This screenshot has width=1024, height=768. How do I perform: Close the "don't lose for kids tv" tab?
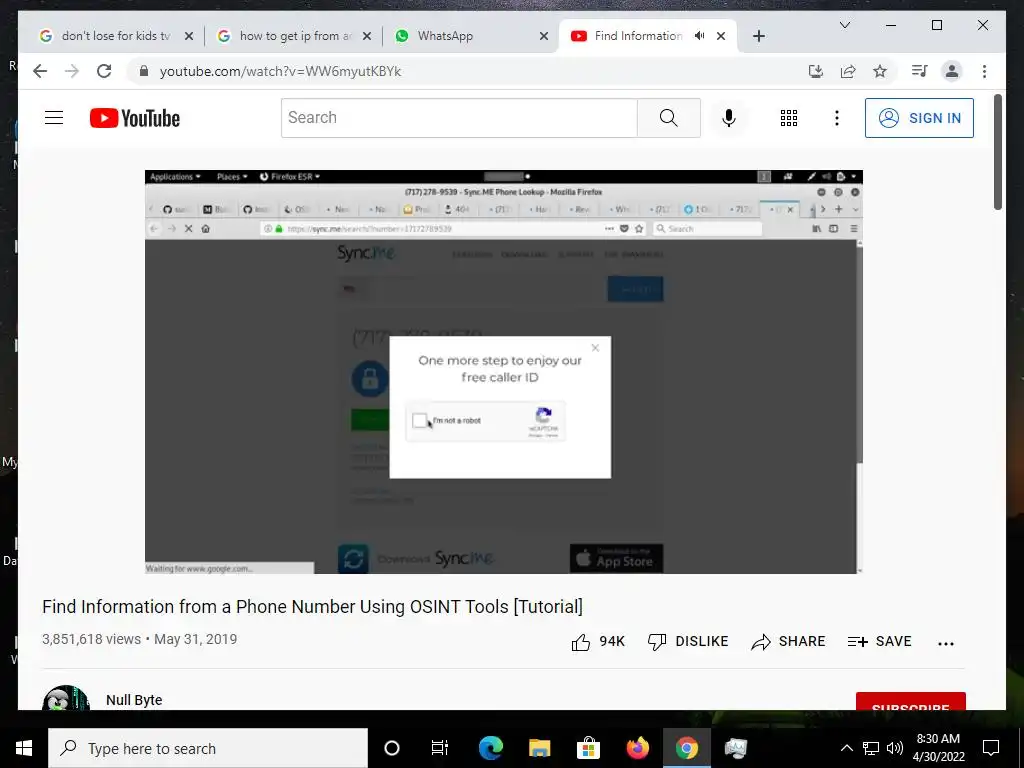[x=189, y=36]
